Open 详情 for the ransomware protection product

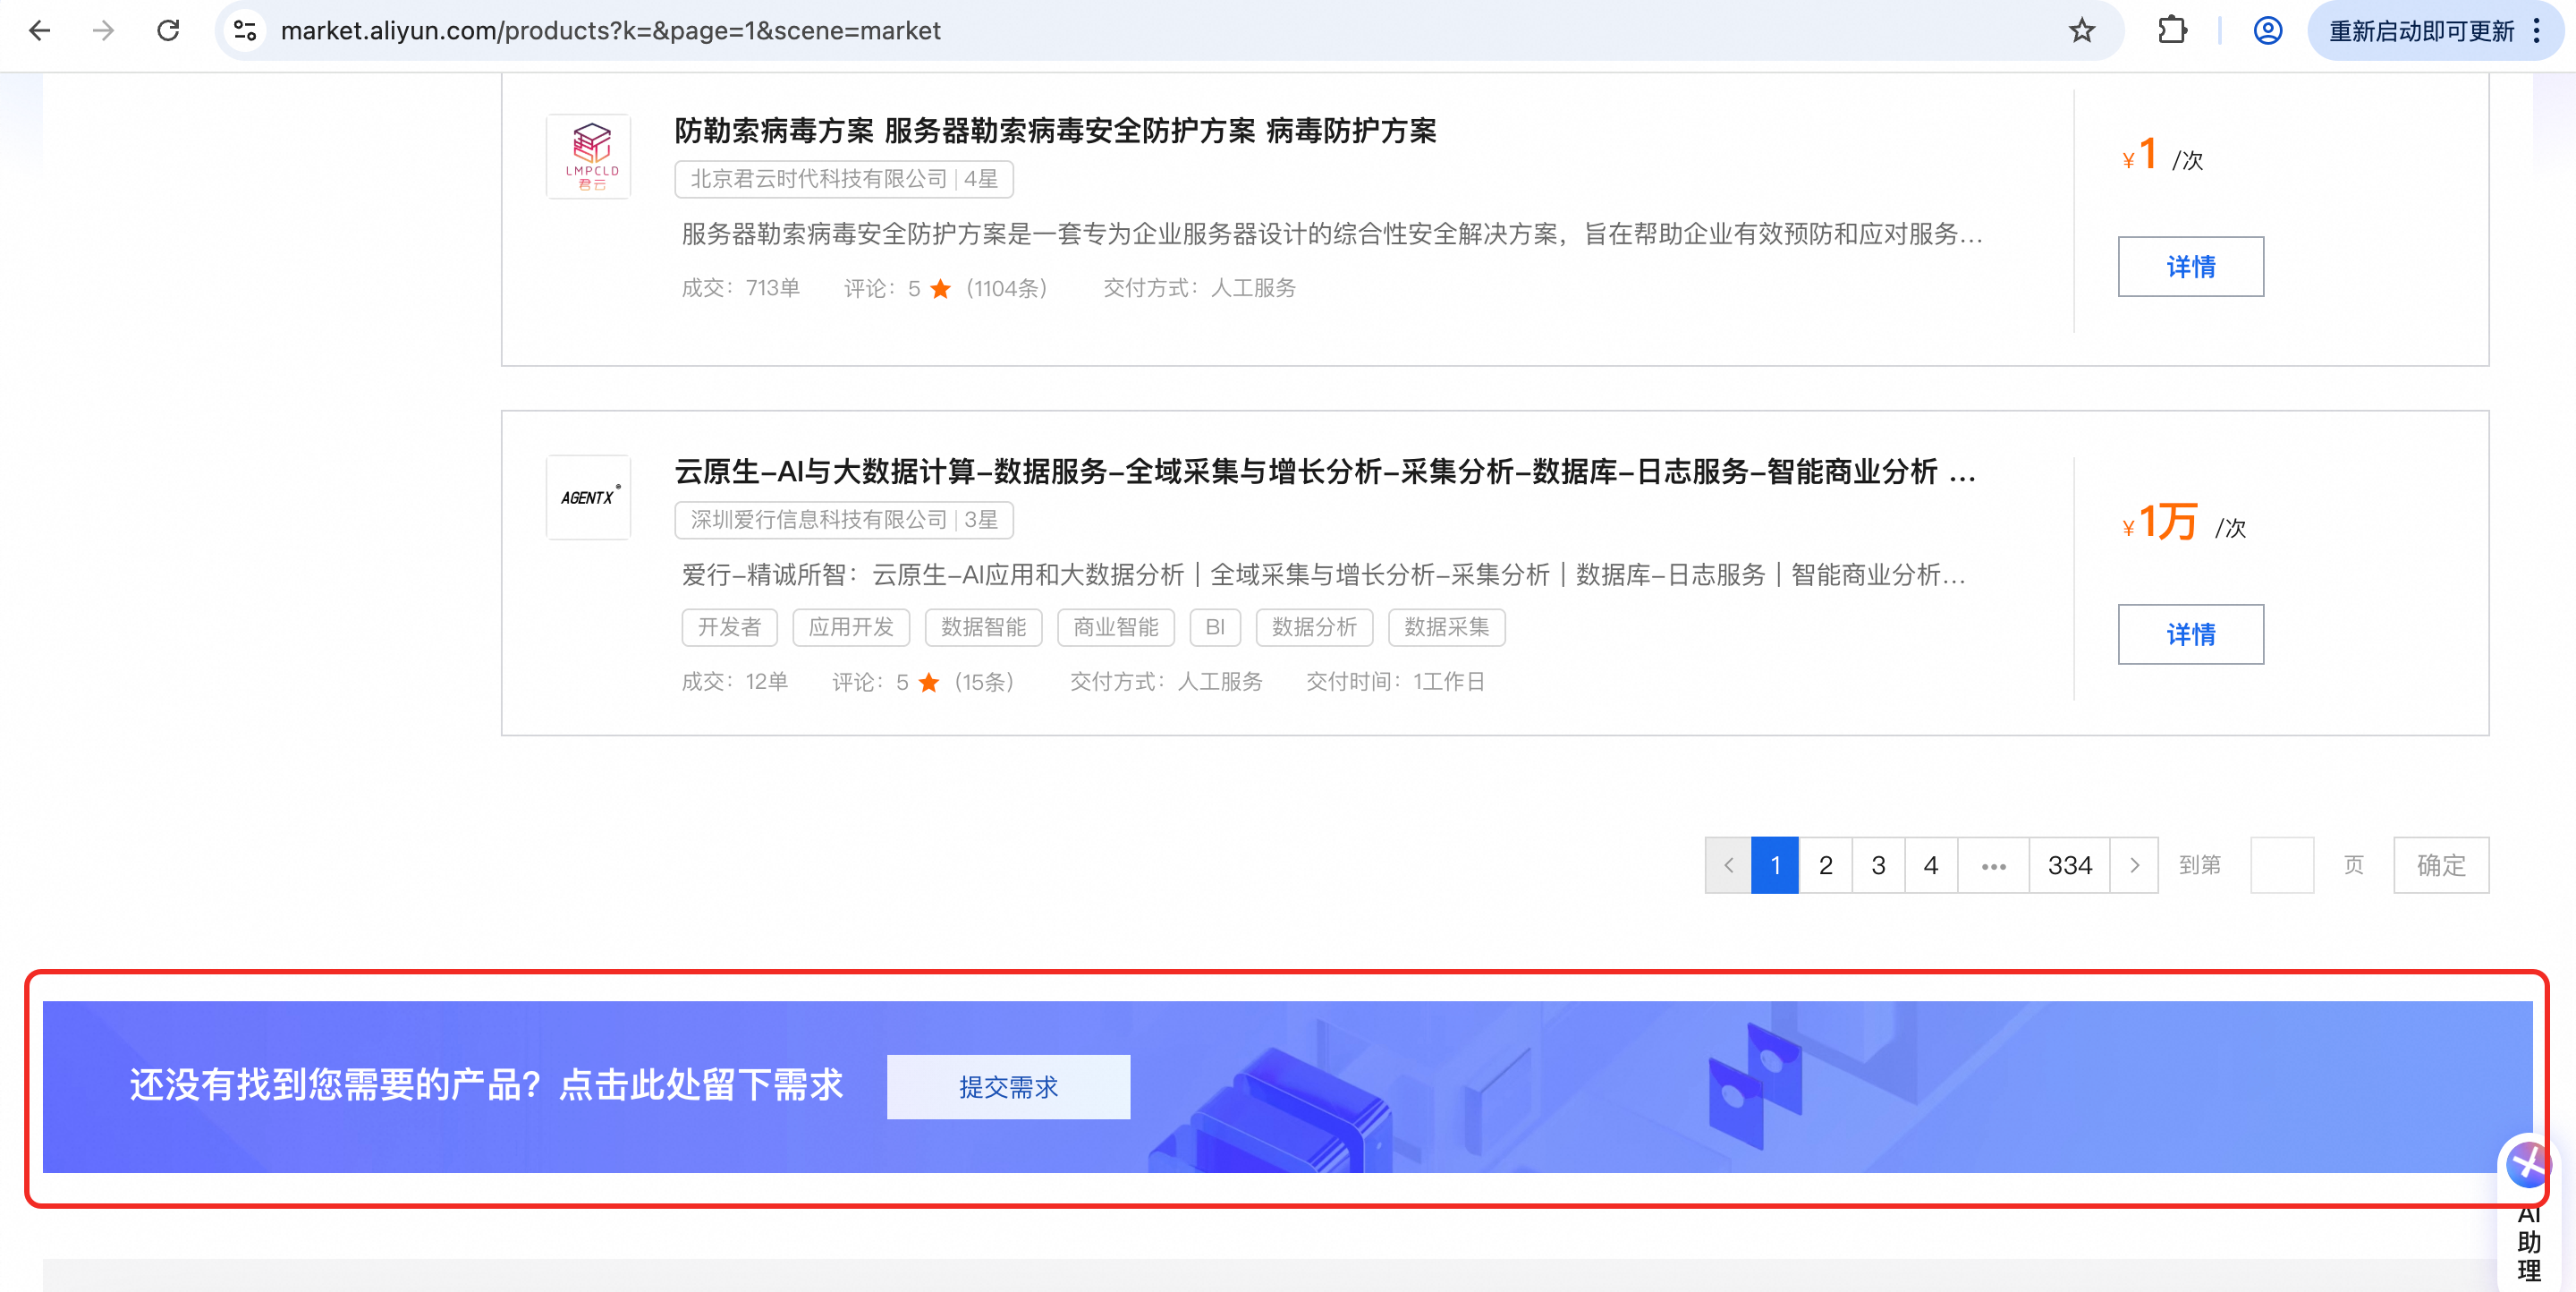[x=2190, y=266]
